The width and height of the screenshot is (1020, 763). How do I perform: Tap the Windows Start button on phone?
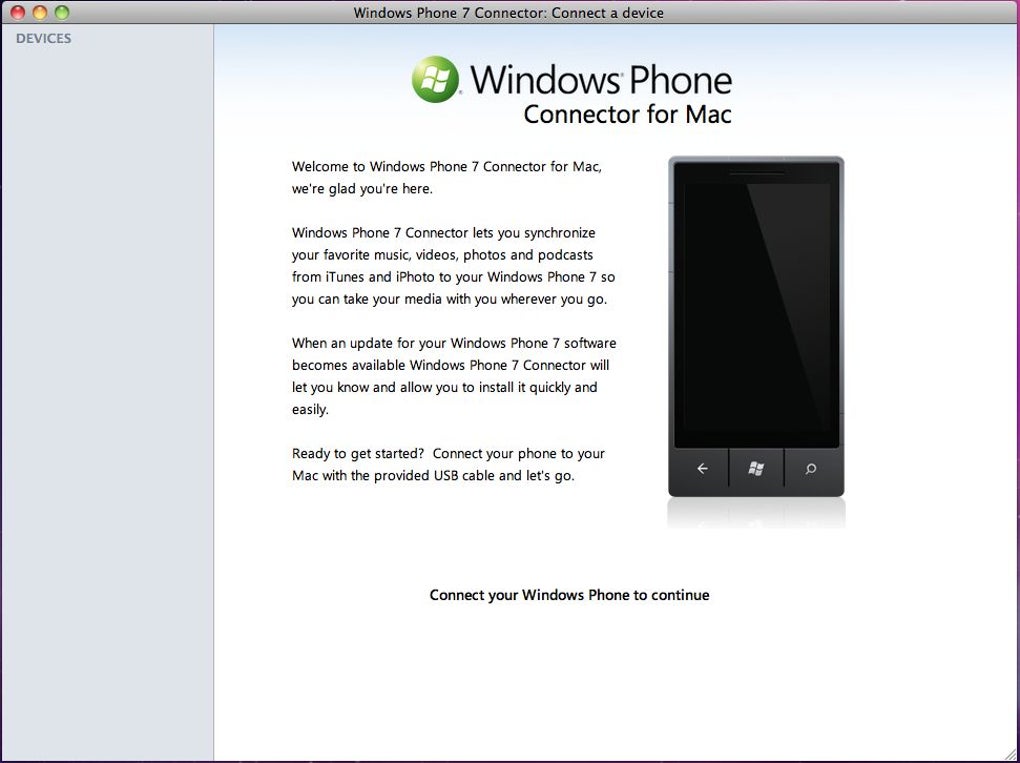click(756, 468)
